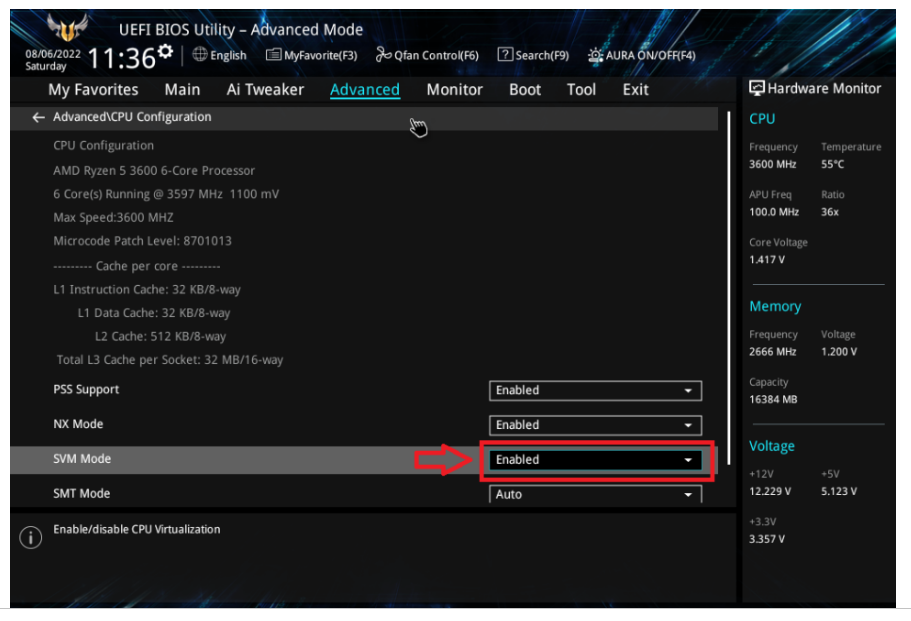This screenshot has height=621, width=911.
Task: Click L1 Instruction Cache: 32 KB/8-way line
Action: tap(147, 290)
